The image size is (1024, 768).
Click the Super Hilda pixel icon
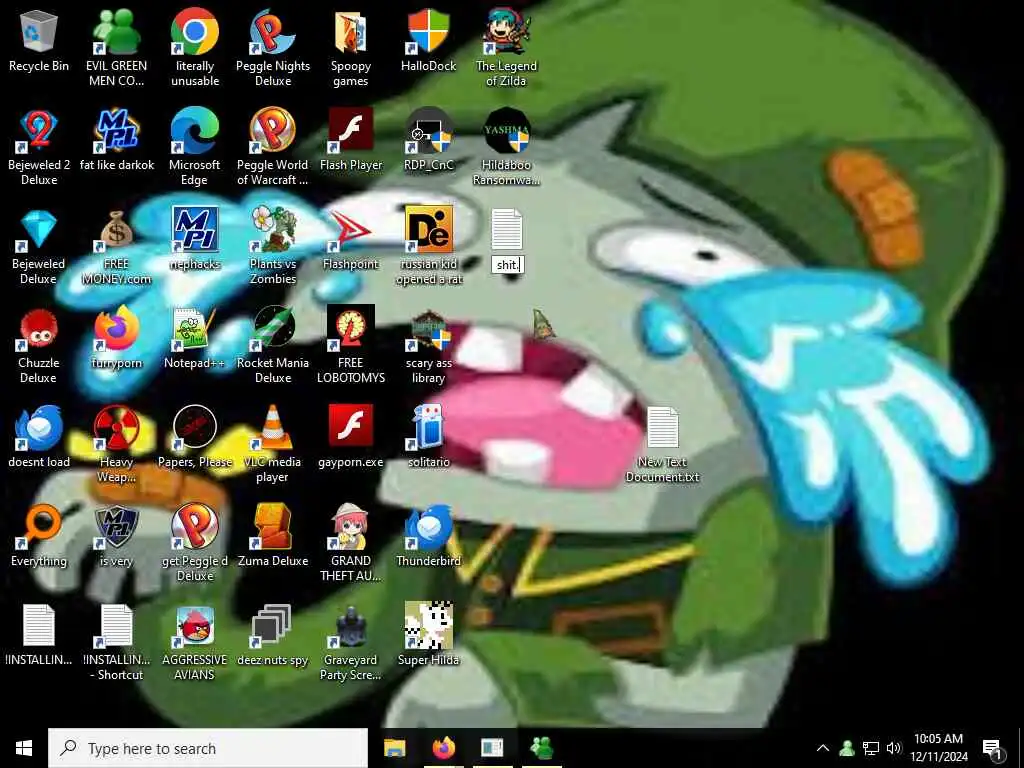pyautogui.click(x=428, y=626)
